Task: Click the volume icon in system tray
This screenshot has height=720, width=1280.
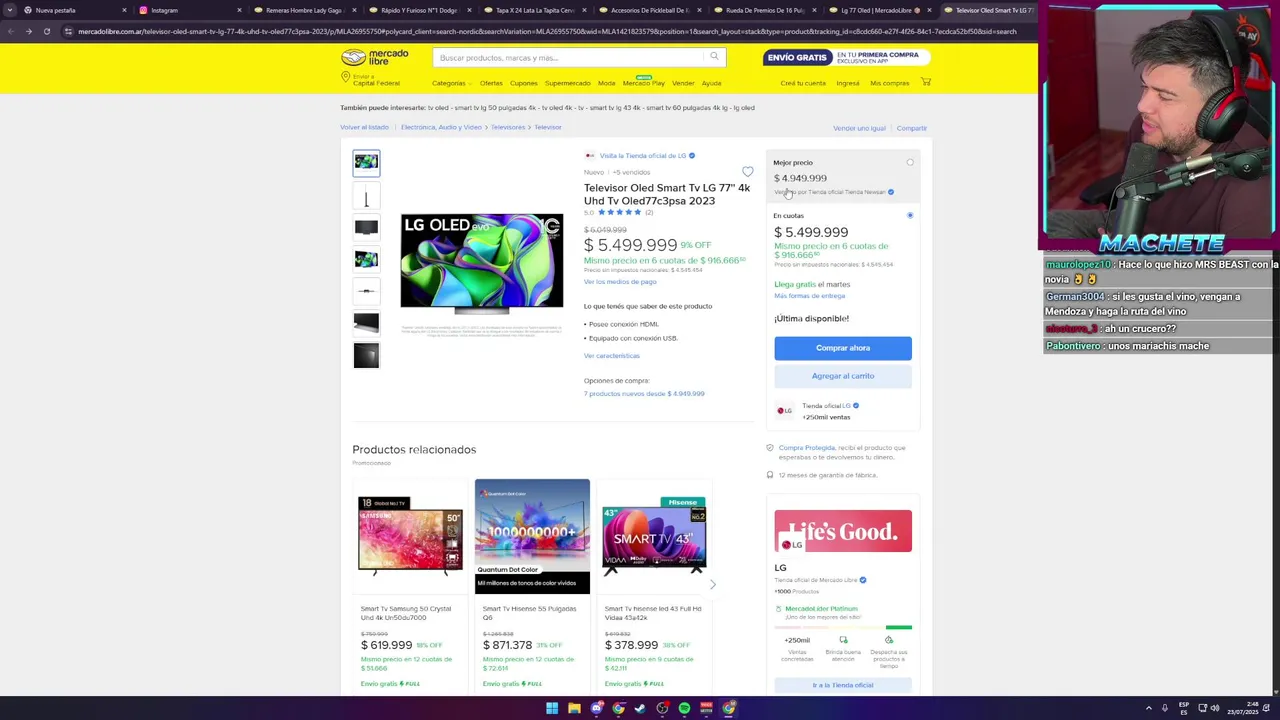Action: click(1215, 708)
